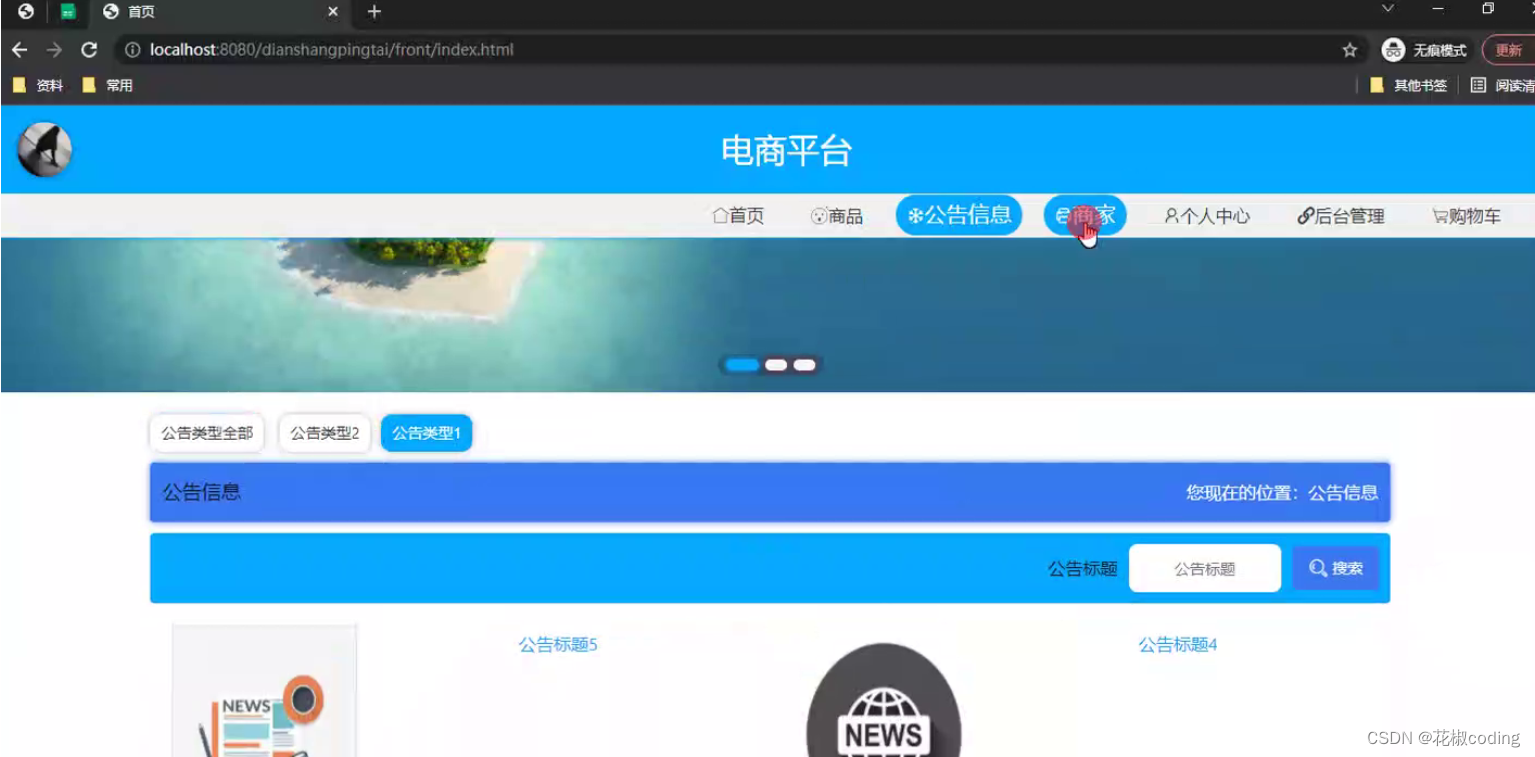Switch to 公告类型全部 filter
1535x757 pixels.
pyautogui.click(x=206, y=433)
